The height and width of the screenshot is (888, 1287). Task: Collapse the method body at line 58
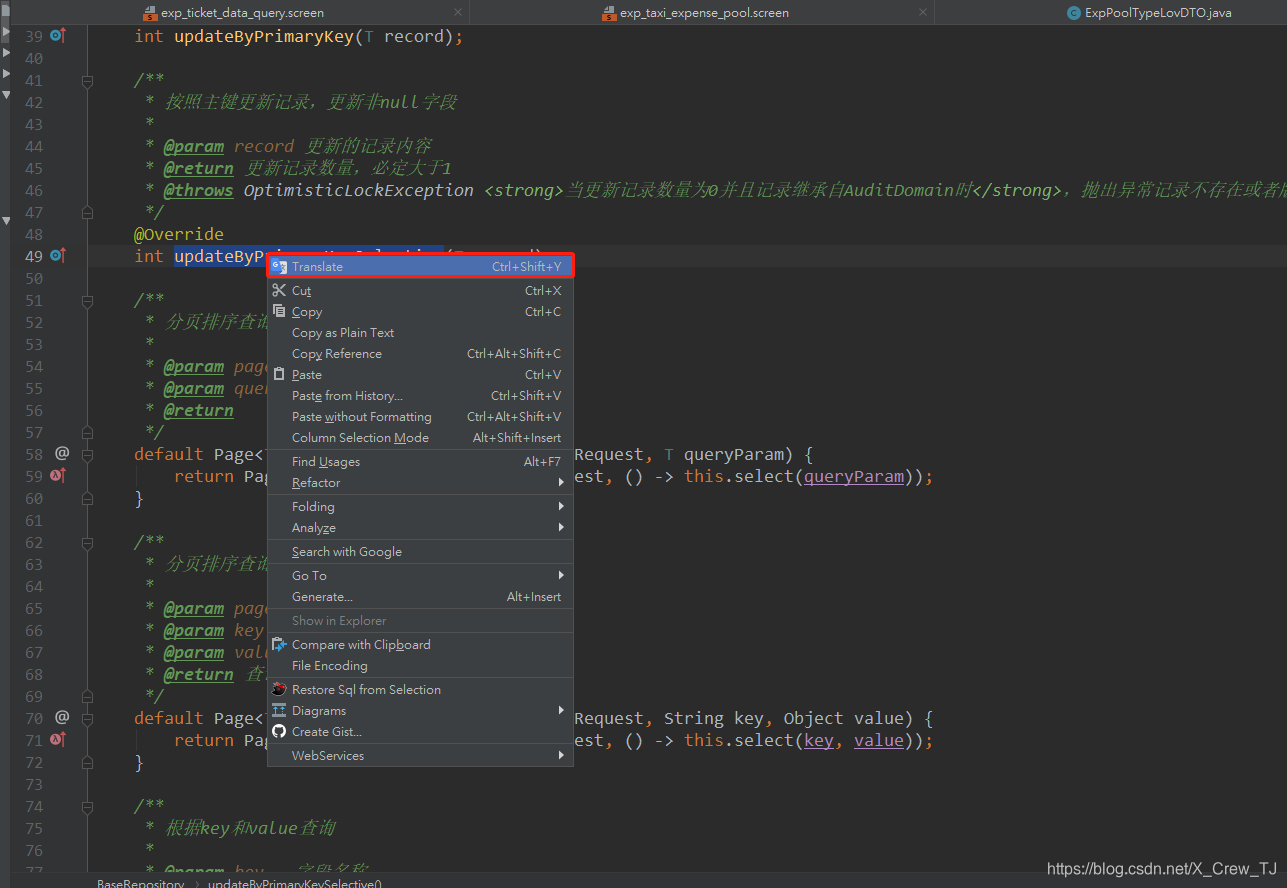87,454
